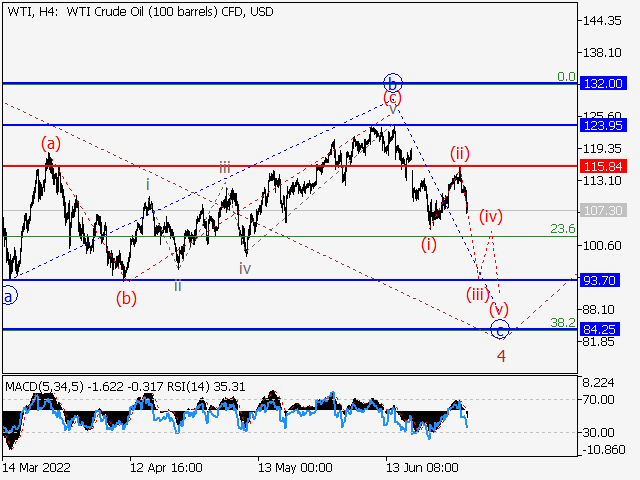Screen dimensions: 640x480
Task: Select the red (v) forecast wave label
Action: tap(499, 309)
